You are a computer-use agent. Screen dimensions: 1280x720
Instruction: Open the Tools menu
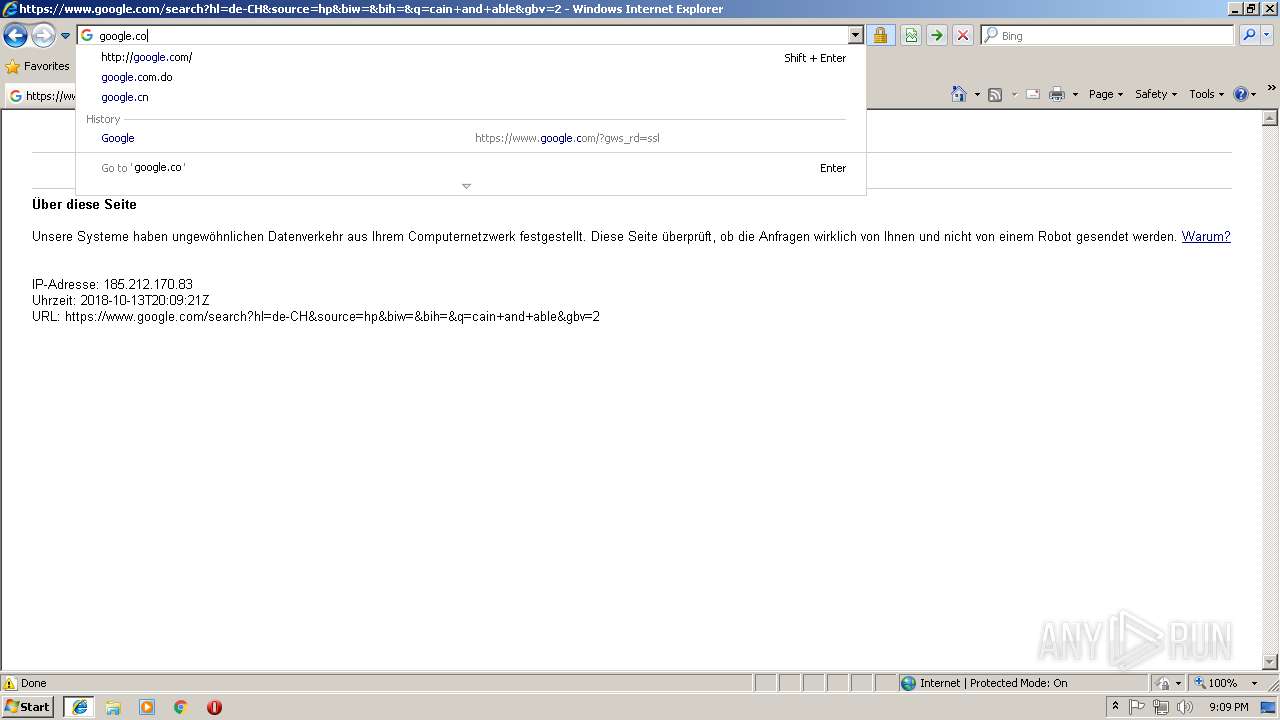[1206, 94]
